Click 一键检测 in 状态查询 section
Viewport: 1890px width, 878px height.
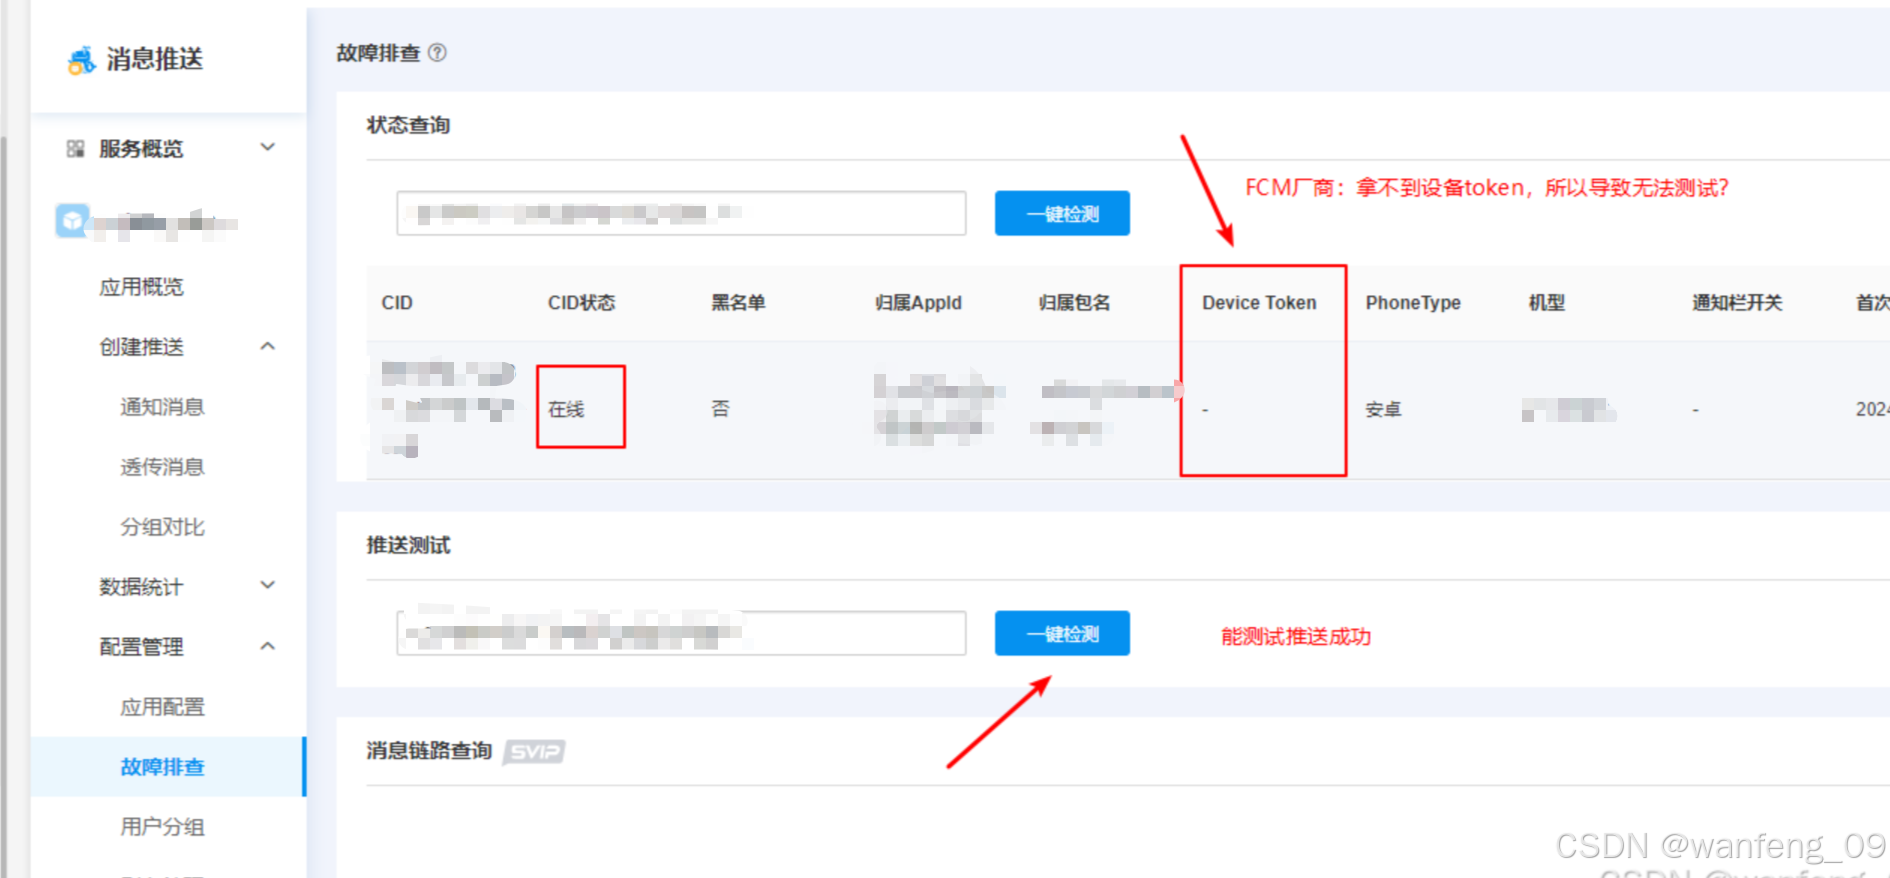[x=1062, y=213]
